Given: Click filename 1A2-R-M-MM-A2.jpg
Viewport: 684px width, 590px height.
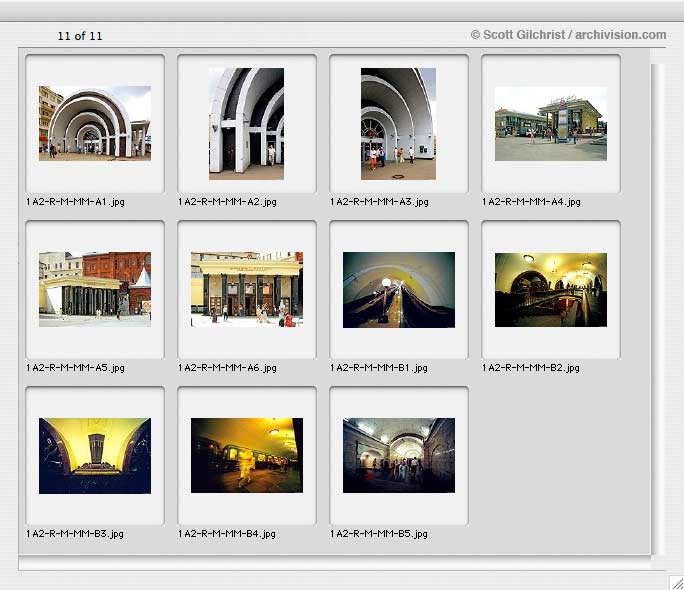Looking at the screenshot, I should (227, 202).
